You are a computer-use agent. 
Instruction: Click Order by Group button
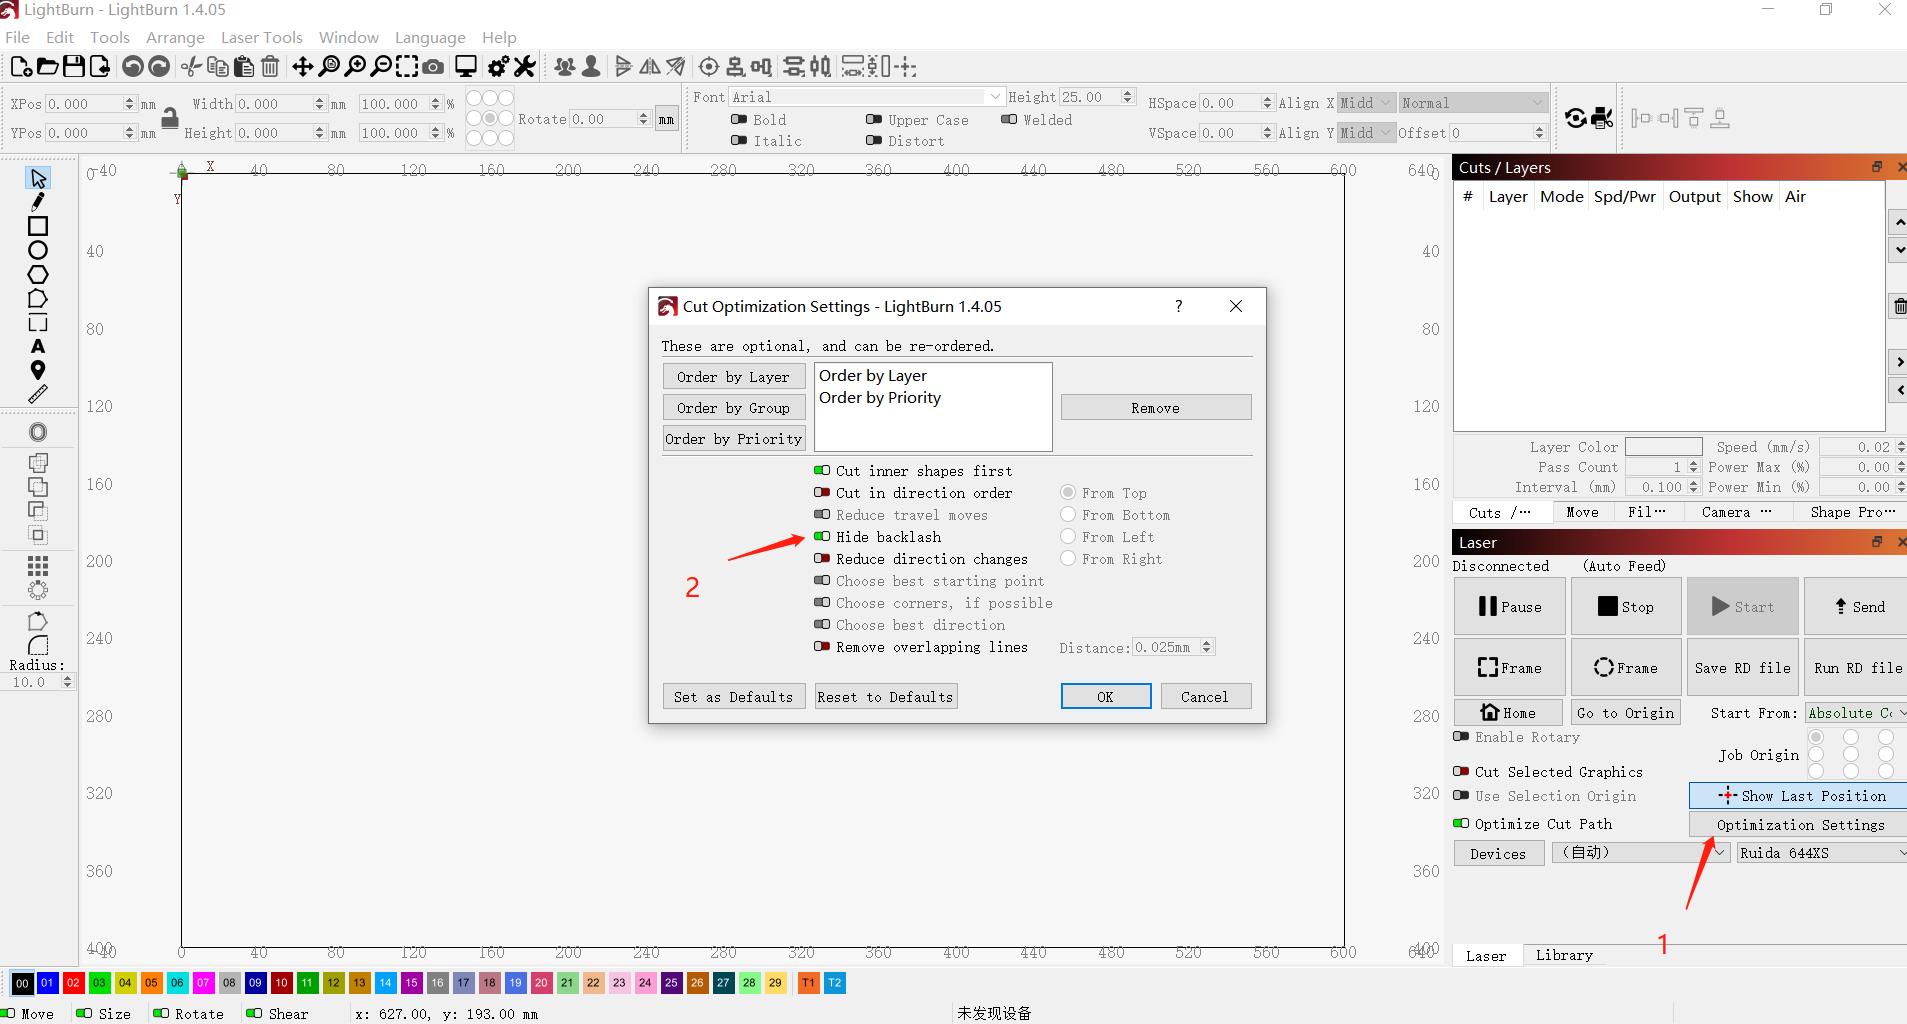(733, 408)
